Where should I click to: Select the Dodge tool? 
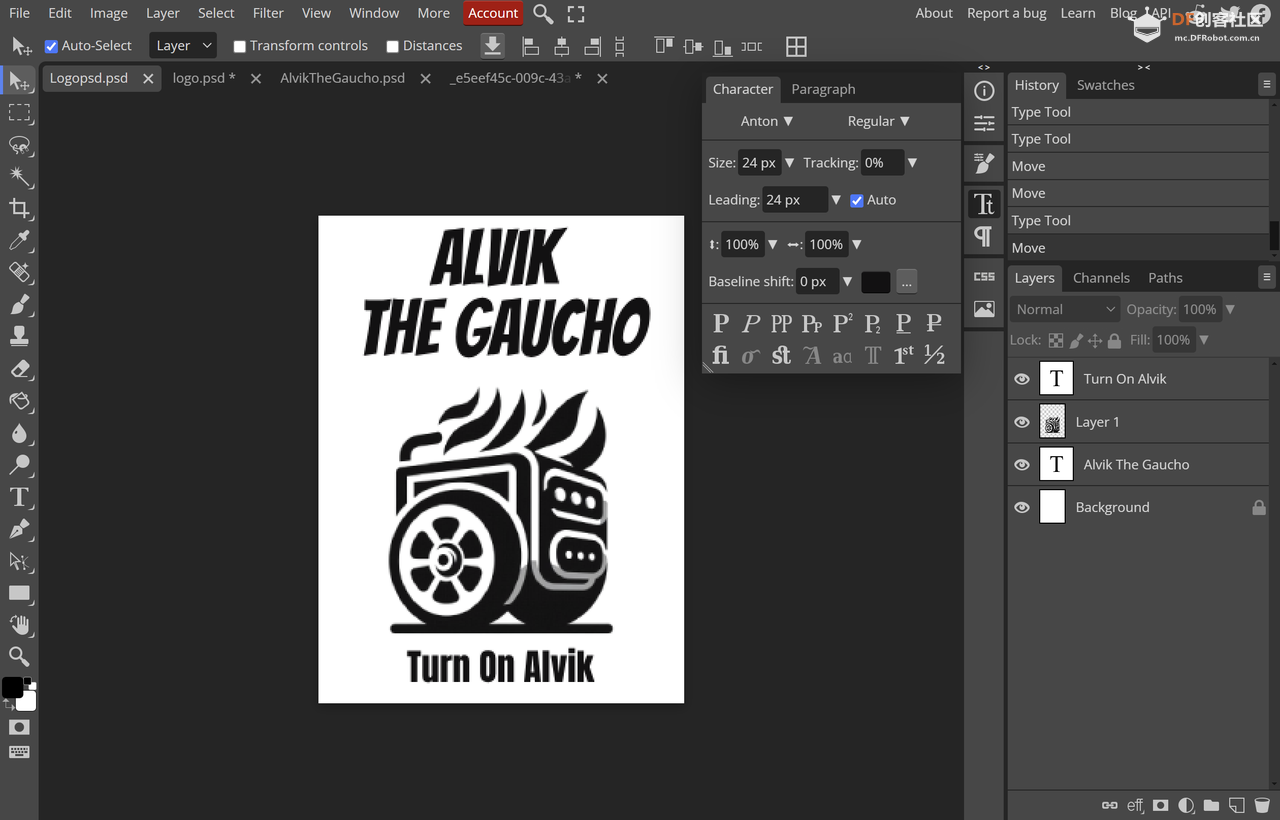[19, 464]
